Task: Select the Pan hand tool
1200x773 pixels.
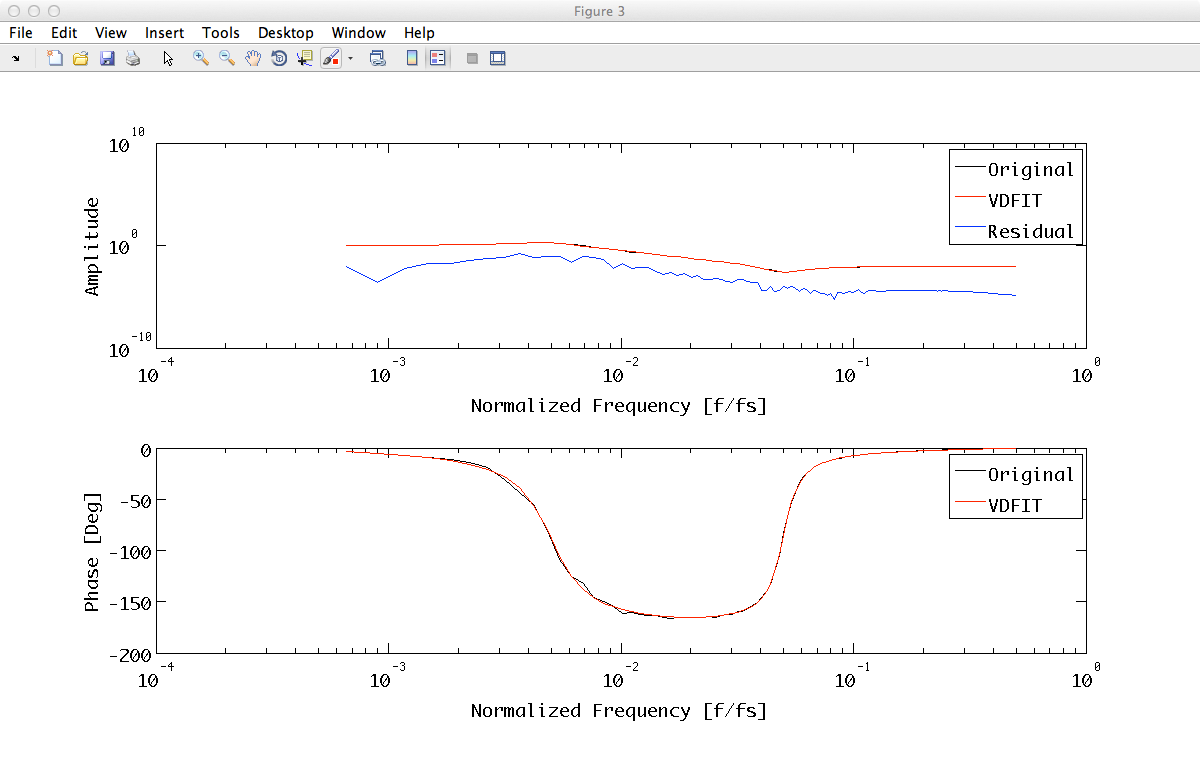Action: pyautogui.click(x=253, y=59)
